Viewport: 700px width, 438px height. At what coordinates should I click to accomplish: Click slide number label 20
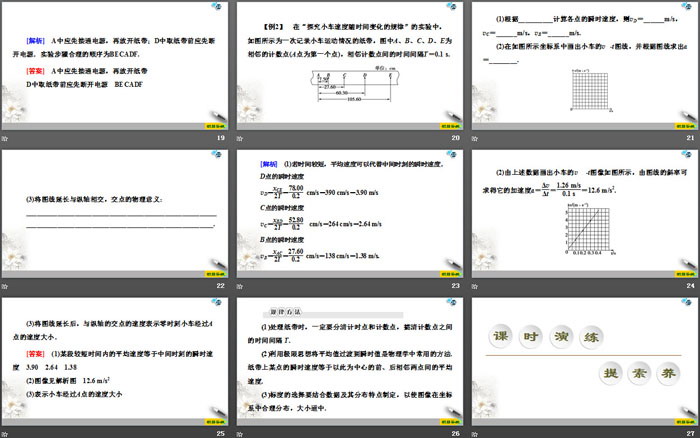(455, 138)
